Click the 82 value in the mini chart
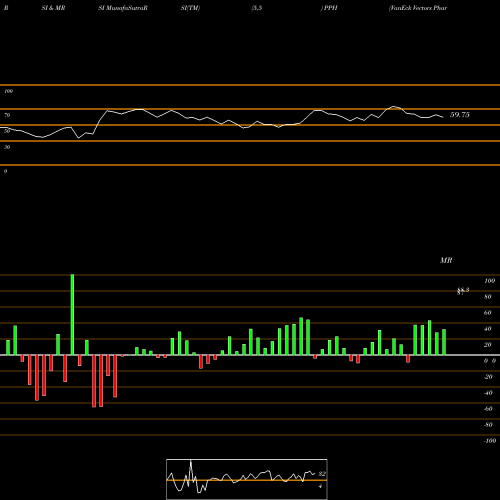This screenshot has height=500, width=500. point(322,474)
